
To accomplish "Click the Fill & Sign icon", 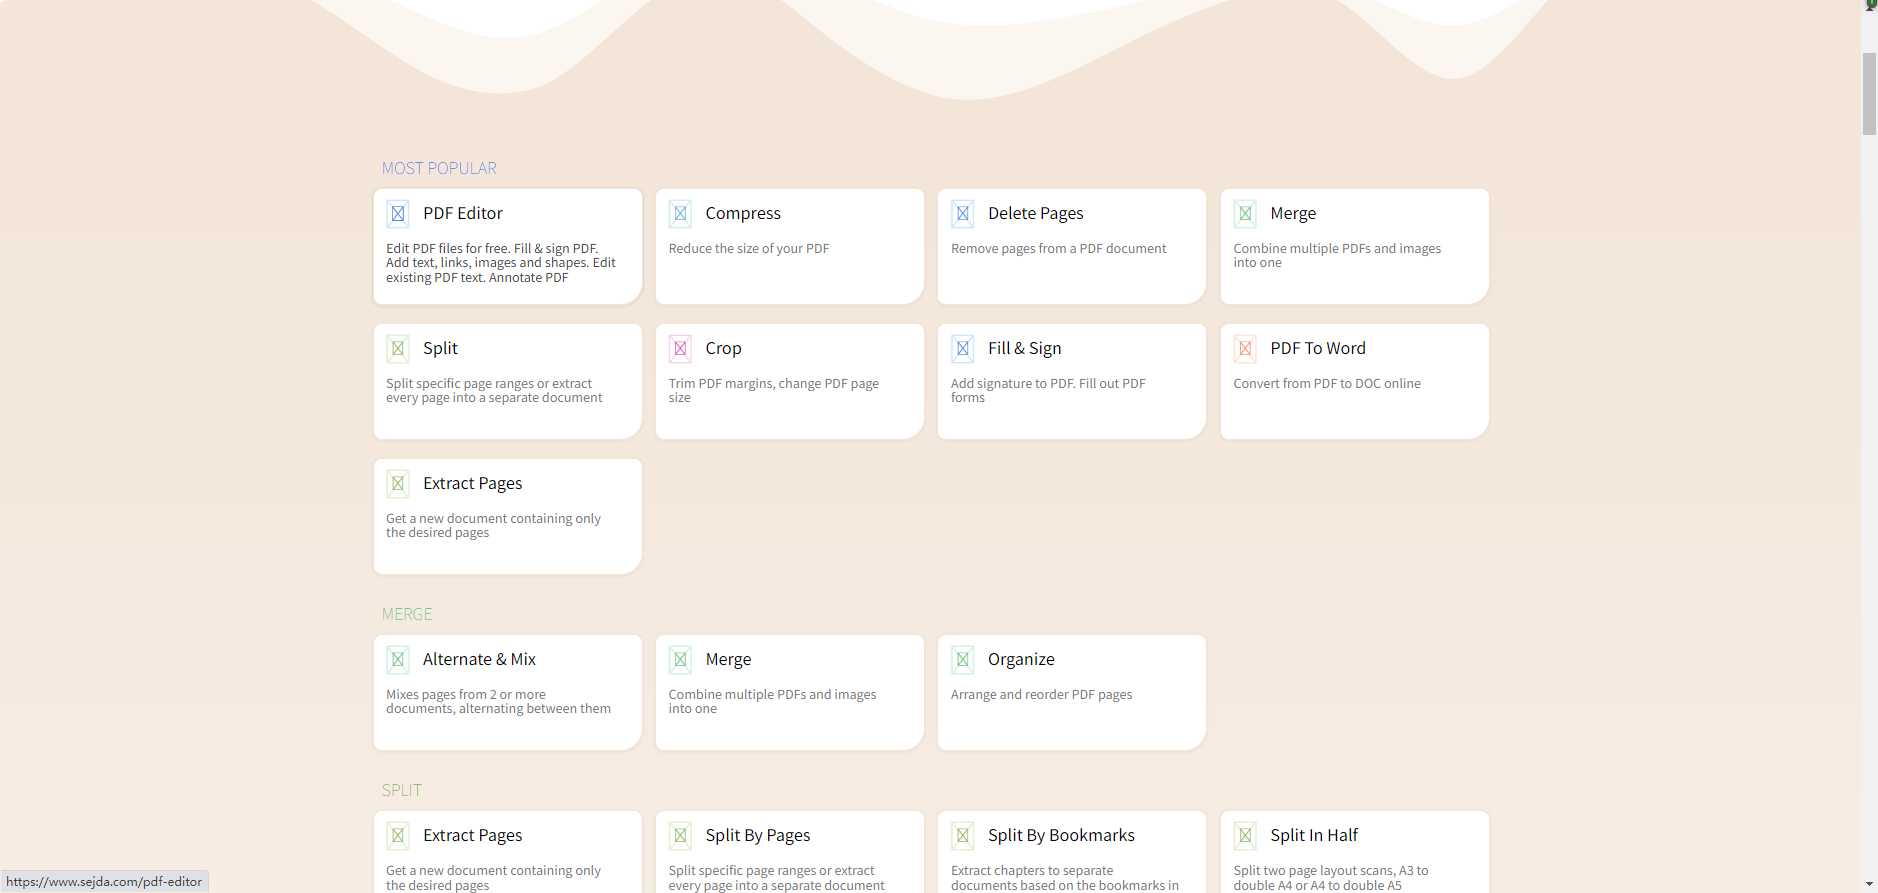I will coord(962,348).
